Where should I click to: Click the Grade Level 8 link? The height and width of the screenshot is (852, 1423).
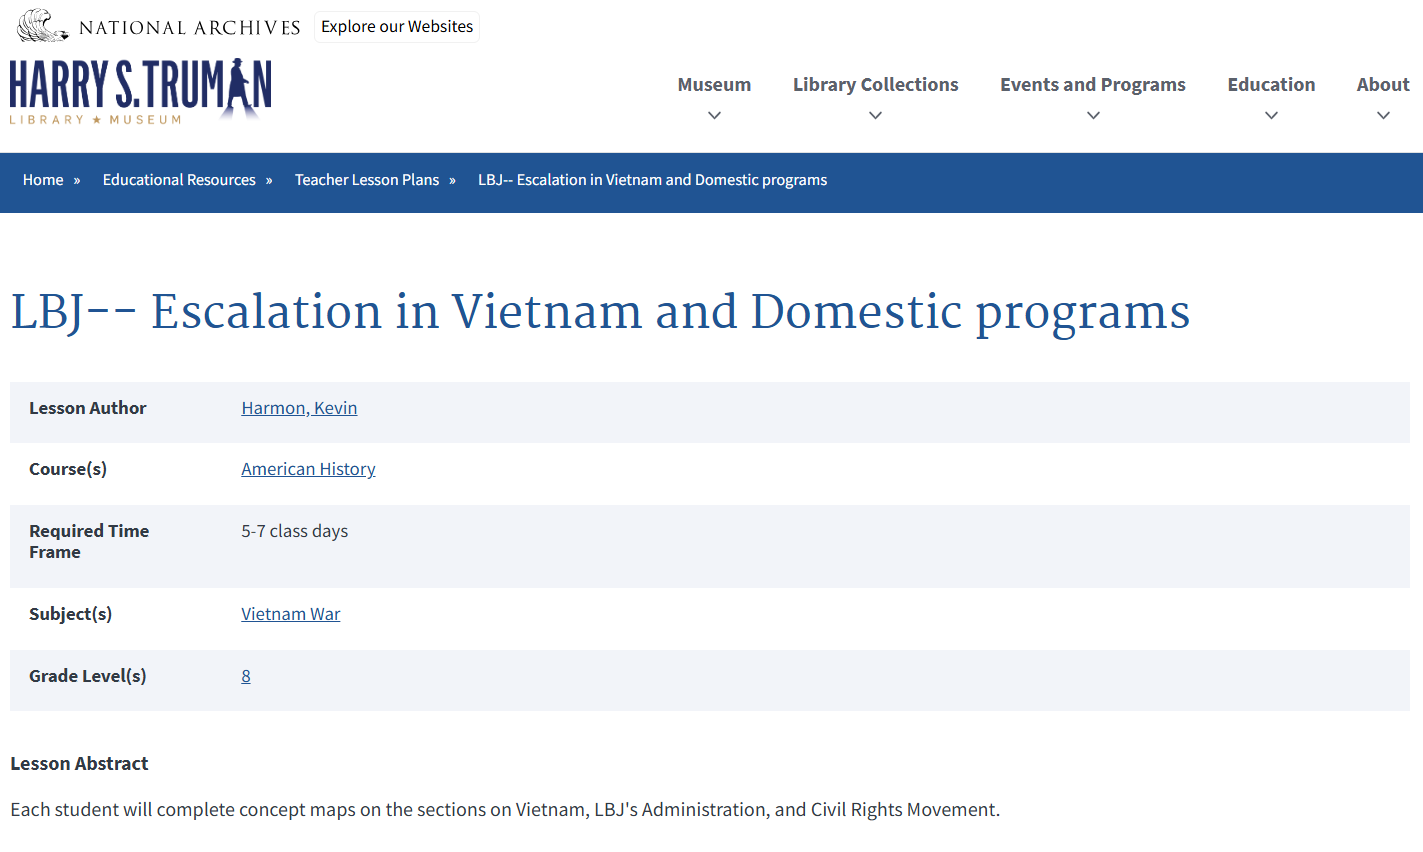[246, 675]
